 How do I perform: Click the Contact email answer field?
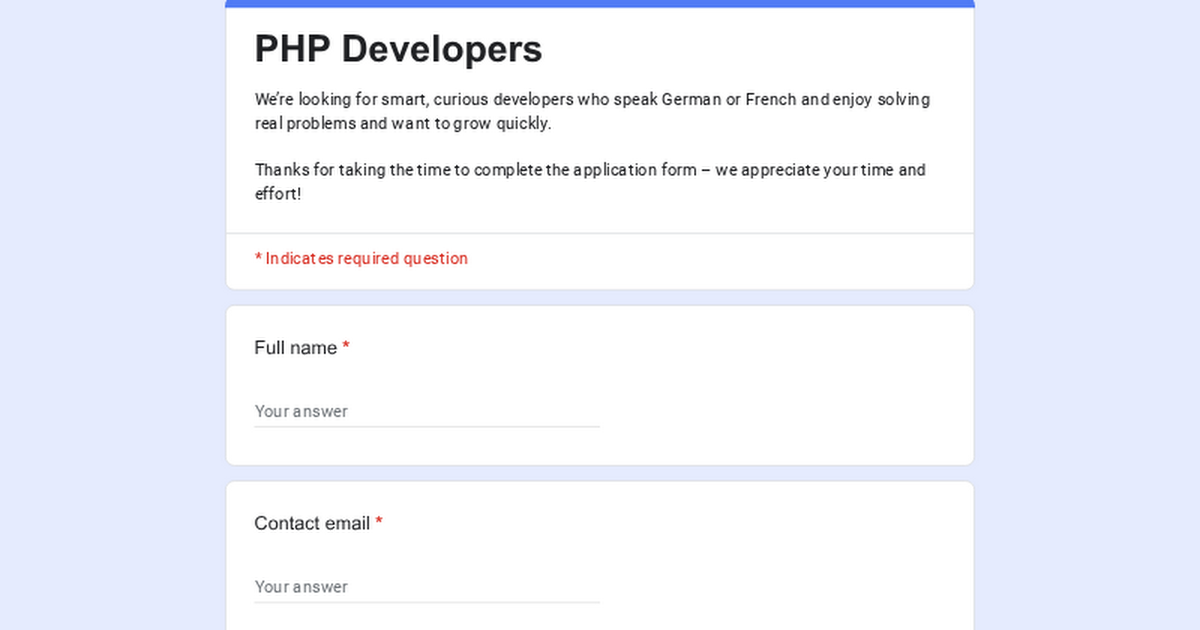tap(426, 587)
